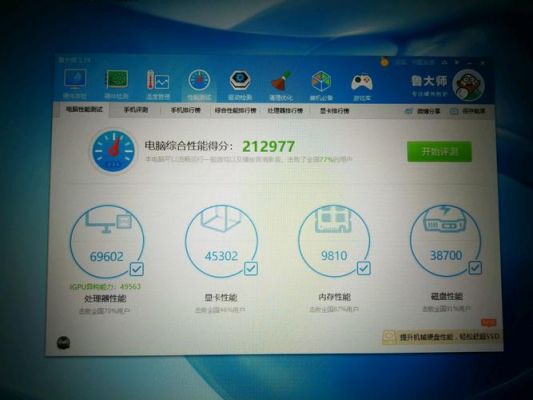Viewport: 533px width, 400px height.
Task: Click the 电脑综合性能得分 label
Action: point(189,146)
